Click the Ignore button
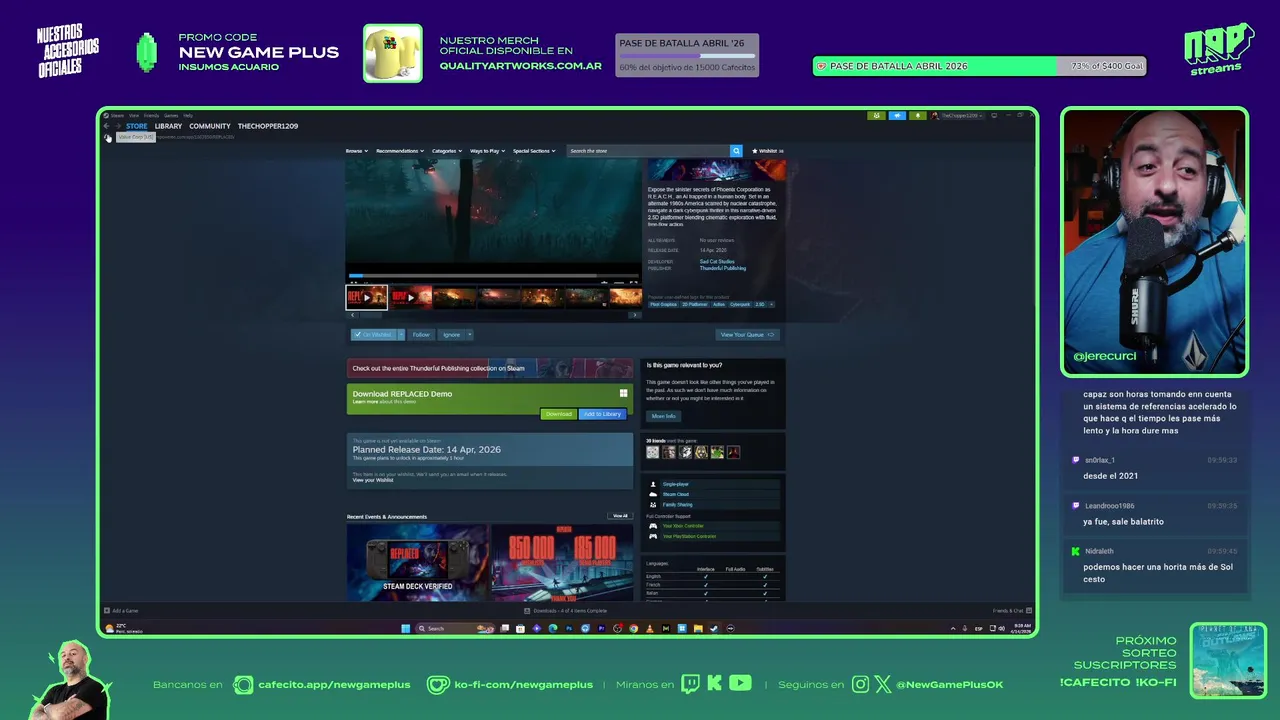1280x720 pixels. click(451, 335)
